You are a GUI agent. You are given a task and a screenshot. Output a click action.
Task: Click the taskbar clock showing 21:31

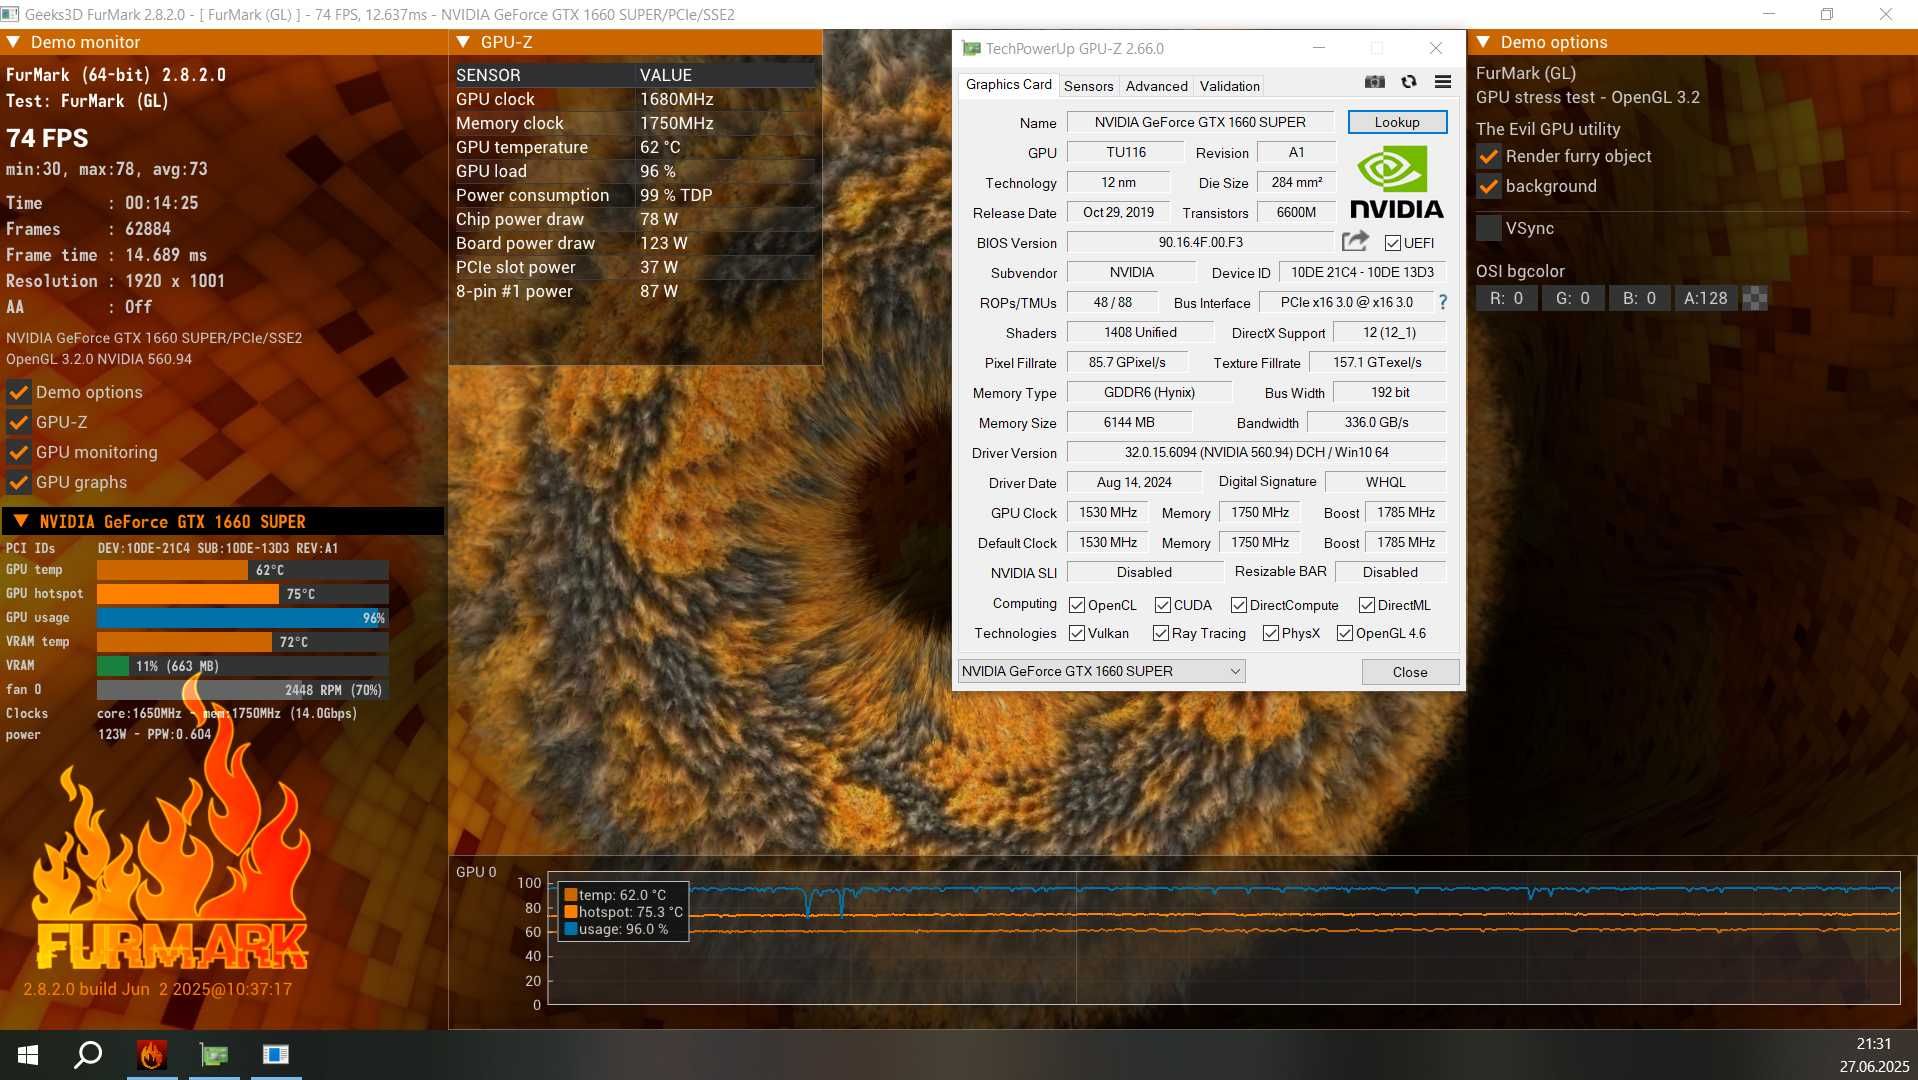tap(1873, 1044)
